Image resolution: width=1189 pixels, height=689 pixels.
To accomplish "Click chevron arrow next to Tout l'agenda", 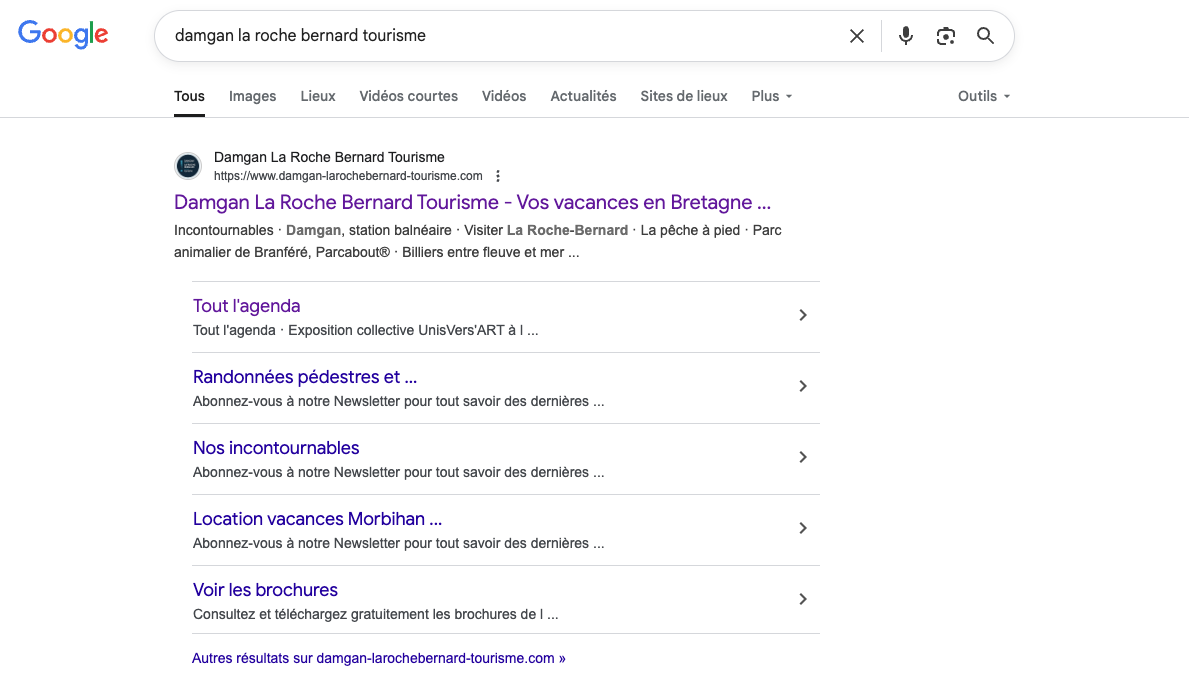I will (x=802, y=316).
